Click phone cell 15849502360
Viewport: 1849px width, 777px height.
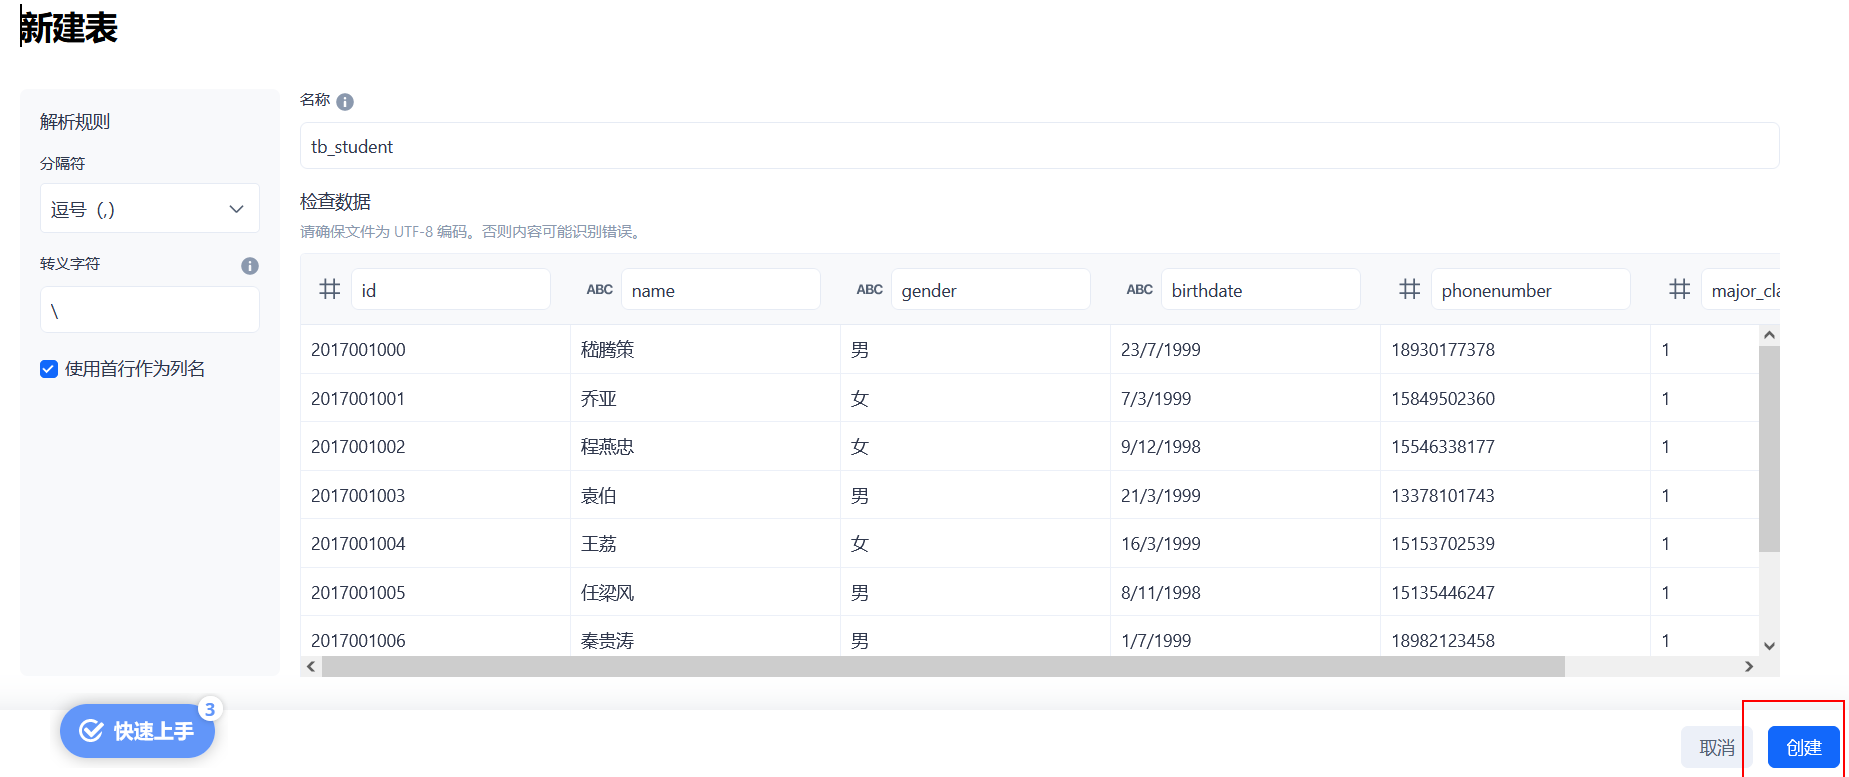click(1515, 398)
